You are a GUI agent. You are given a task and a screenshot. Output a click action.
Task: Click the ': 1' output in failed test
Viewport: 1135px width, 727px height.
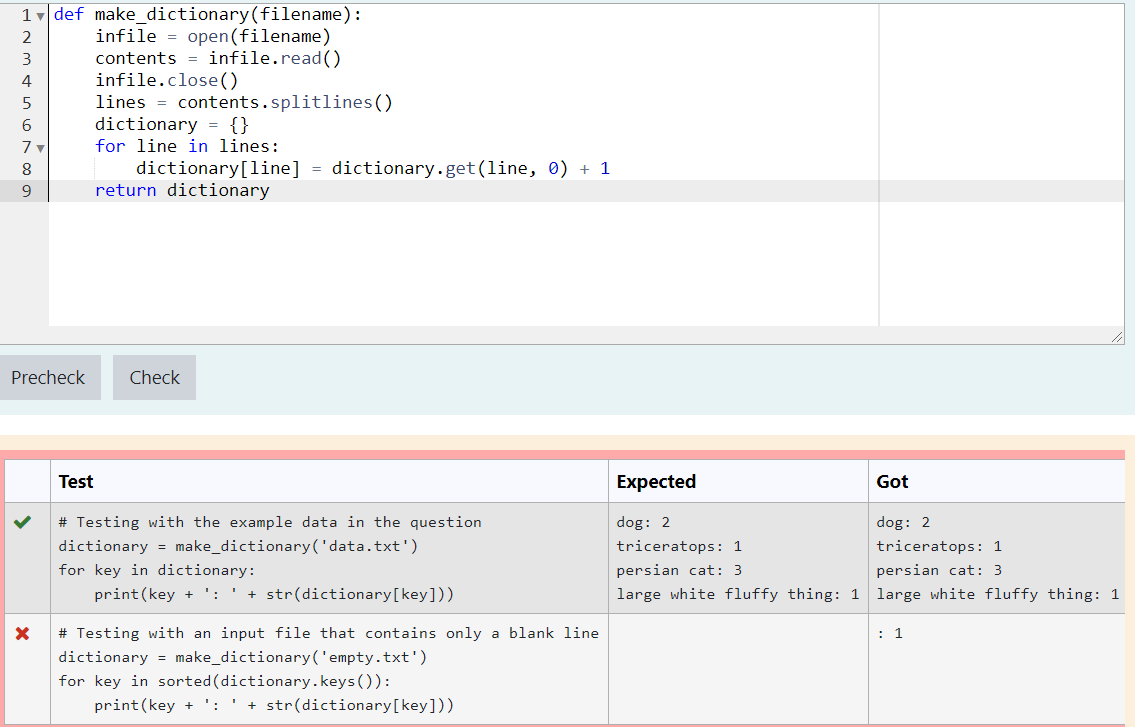[x=890, y=633]
